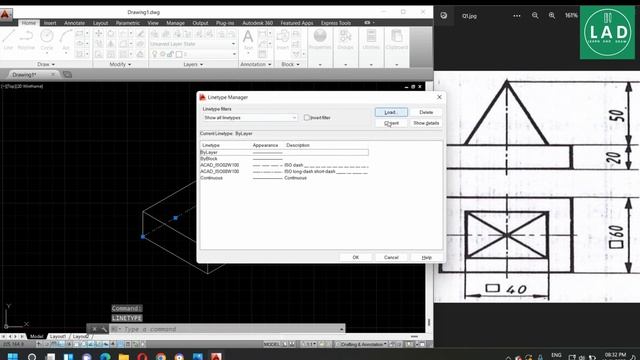This screenshot has height=360, width=640.
Task: Select the ACAD_ISO08W100 linetype row
Action: coord(284,171)
